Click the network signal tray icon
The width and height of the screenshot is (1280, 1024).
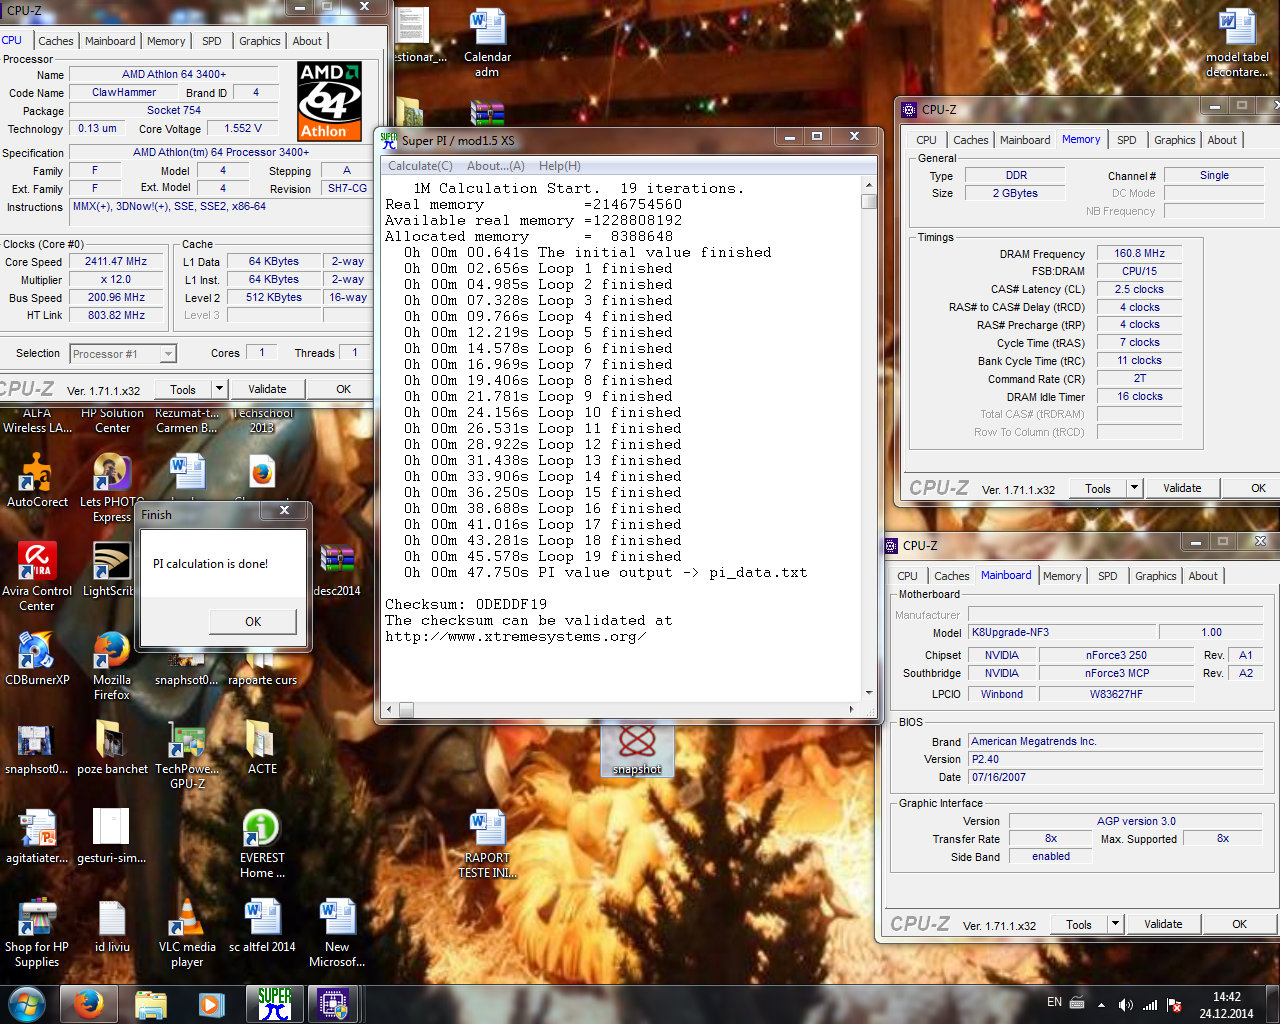[1150, 1004]
